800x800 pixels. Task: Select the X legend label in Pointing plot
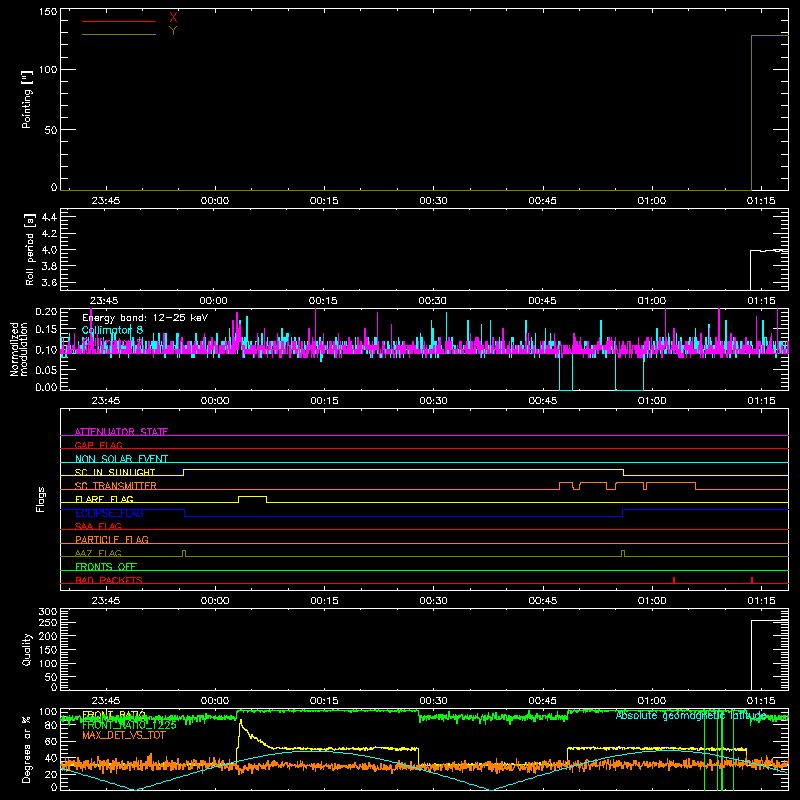(x=173, y=17)
